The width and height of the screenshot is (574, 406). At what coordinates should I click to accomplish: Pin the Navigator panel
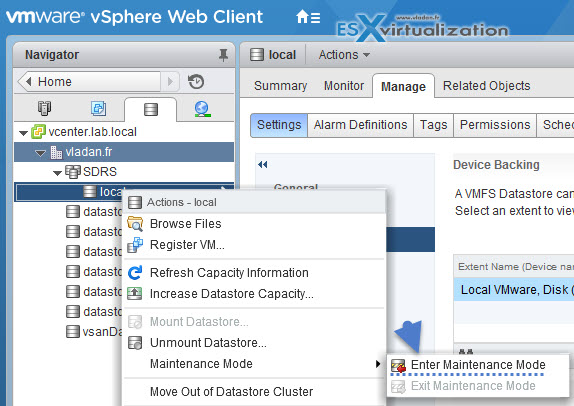click(x=223, y=55)
